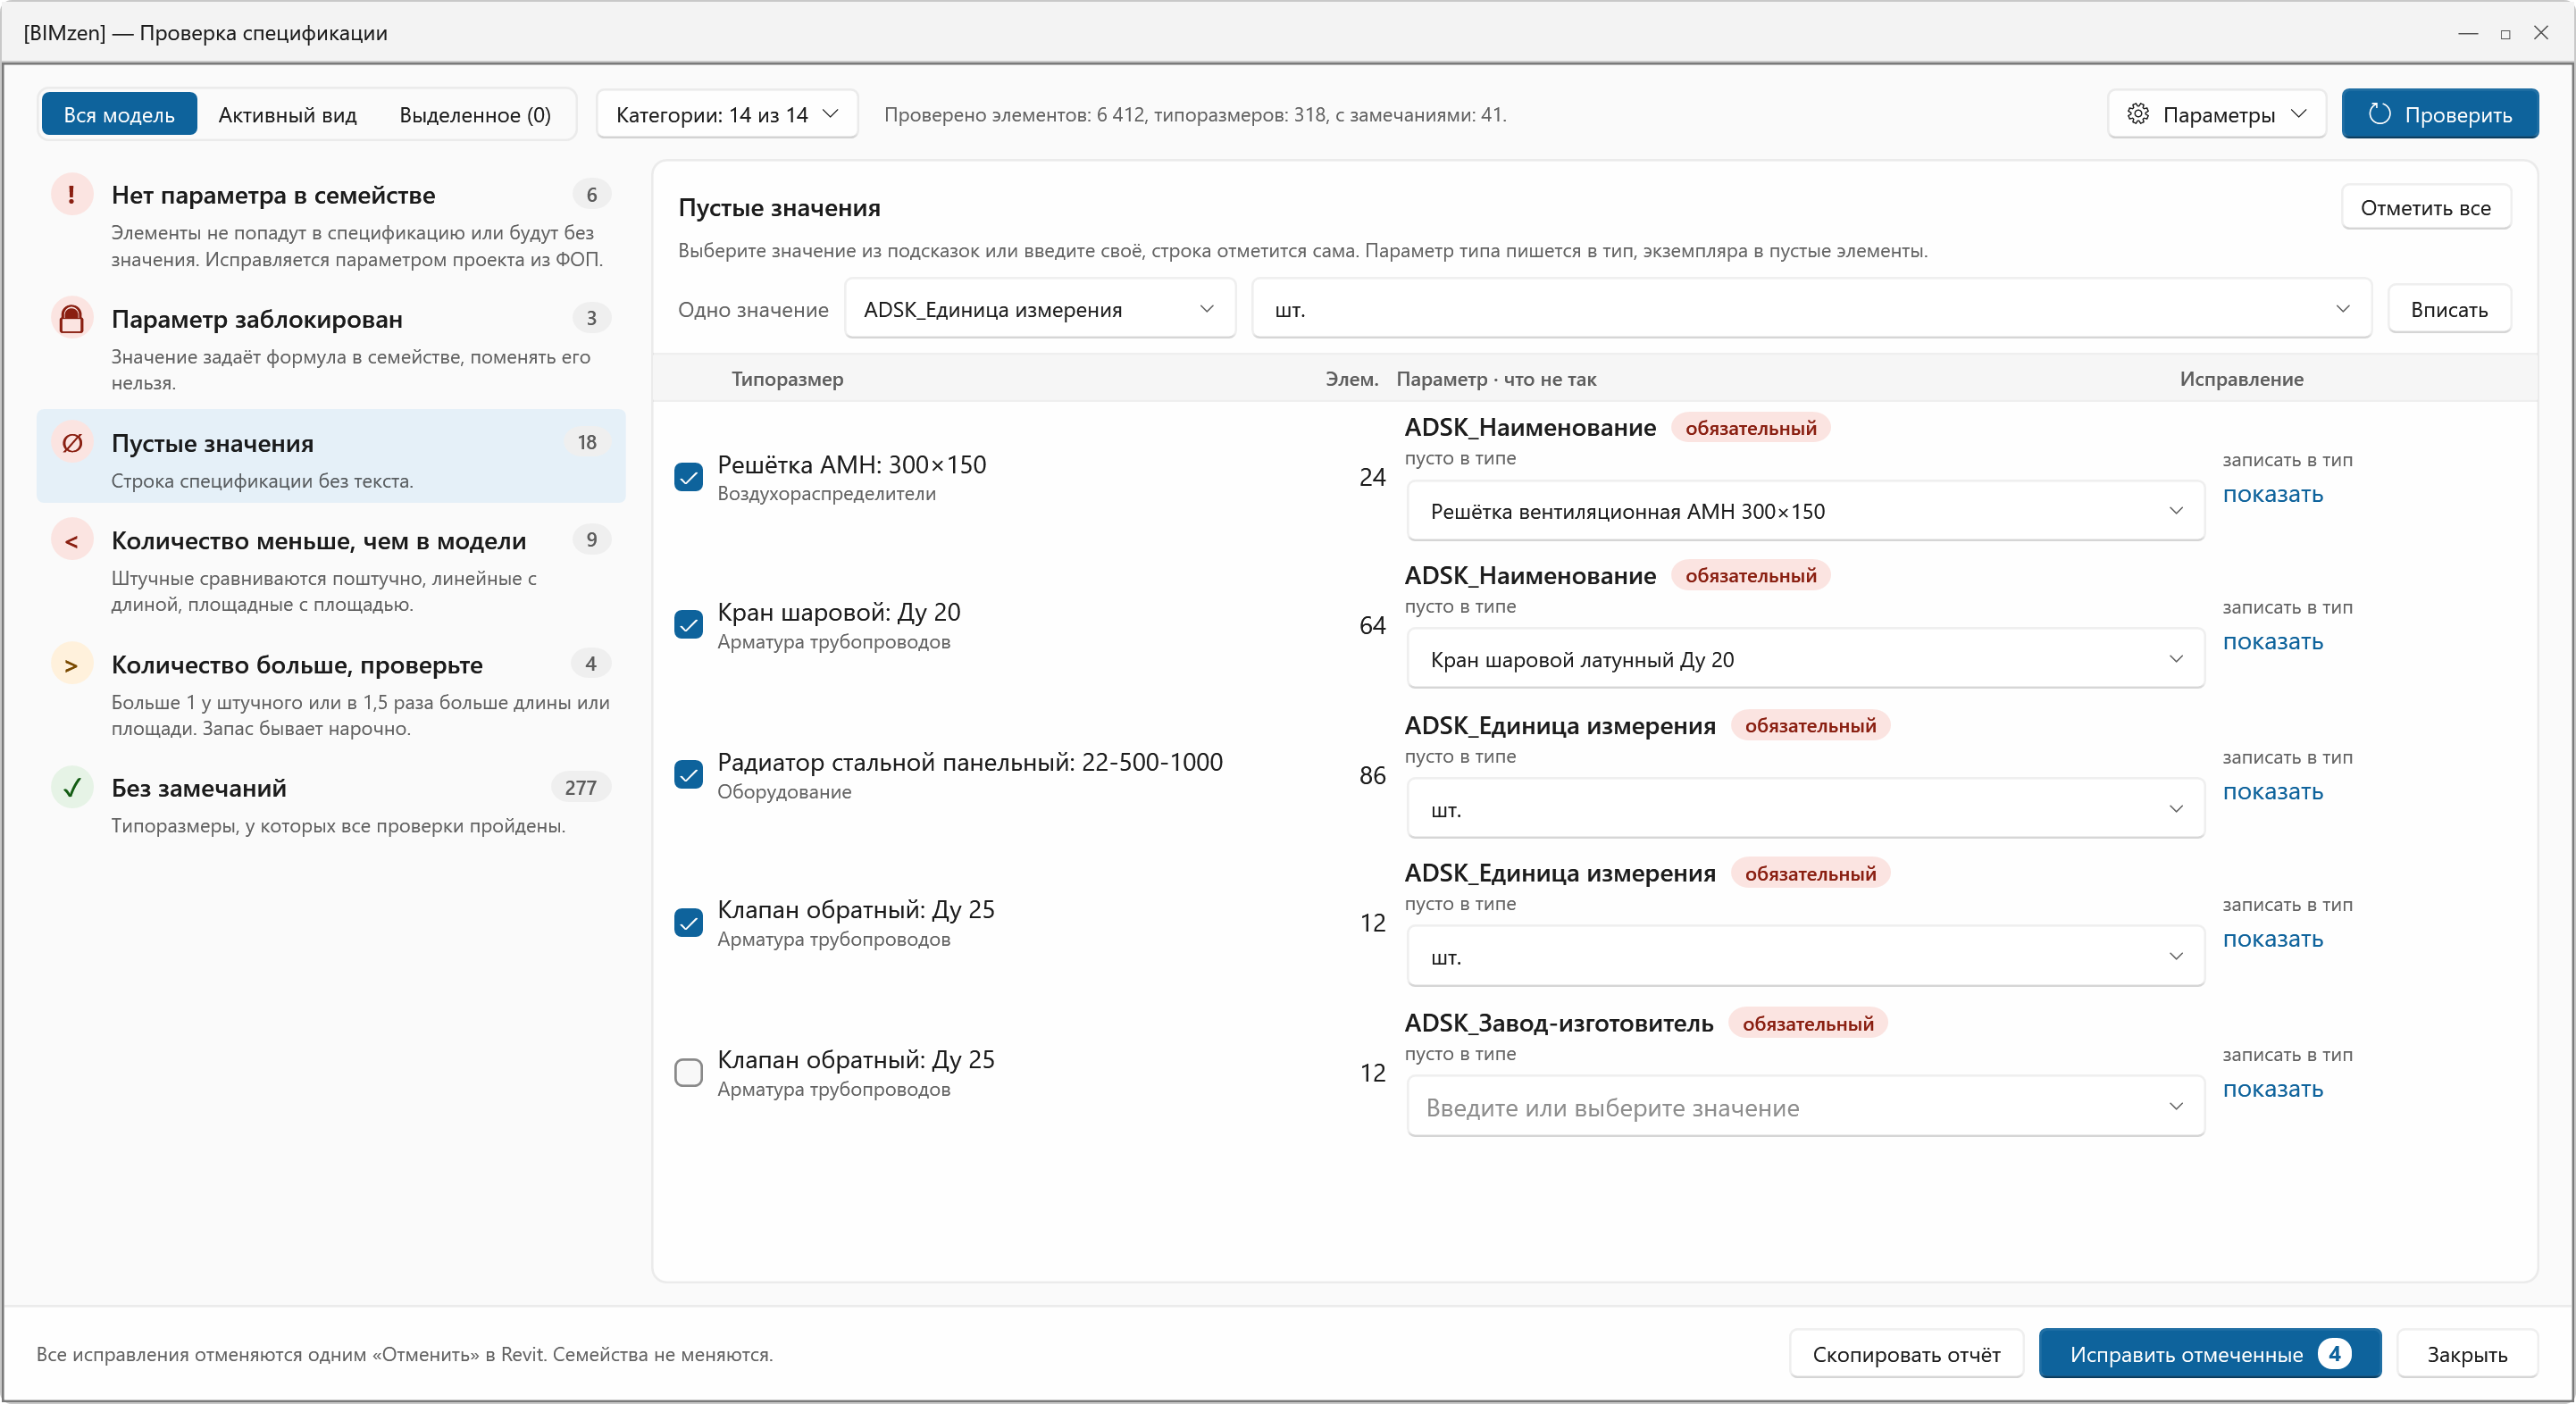Open шт. dropdown in Радиатор стальной row

click(x=1805, y=809)
